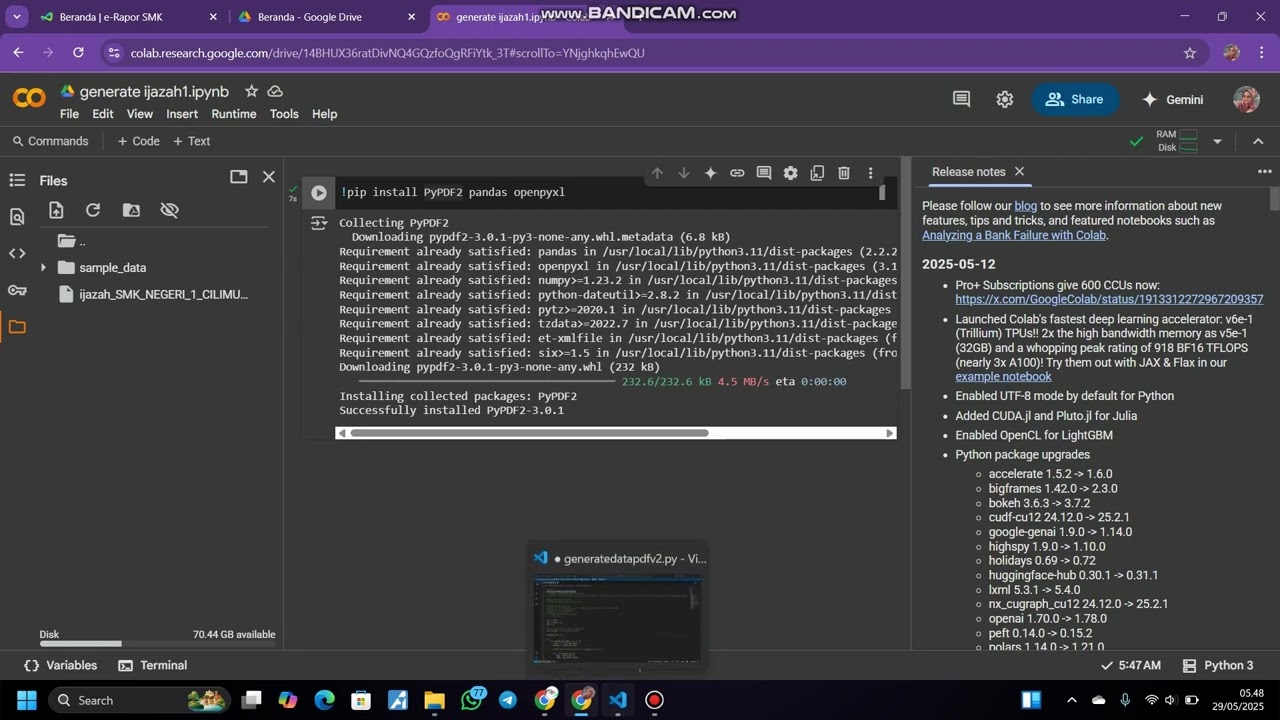Click the Release notes vertical scrollbar
Viewport: 1280px width, 720px height.
pos(1274,199)
